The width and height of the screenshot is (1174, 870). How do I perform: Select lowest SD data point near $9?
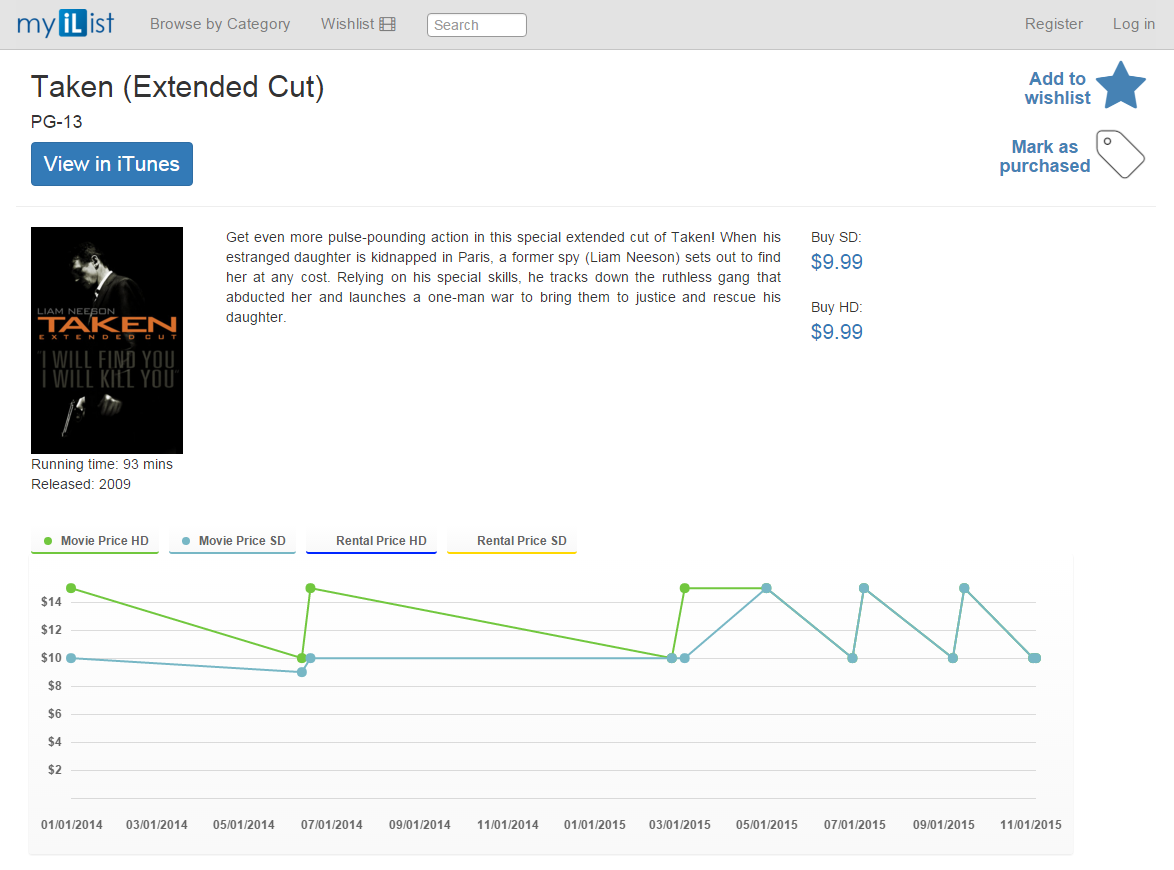pos(302,672)
